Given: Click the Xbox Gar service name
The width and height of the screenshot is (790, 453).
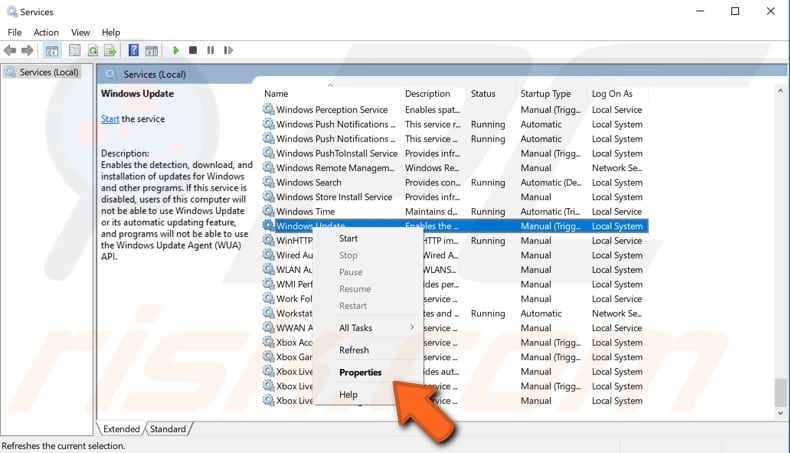Looking at the screenshot, I should [x=294, y=357].
